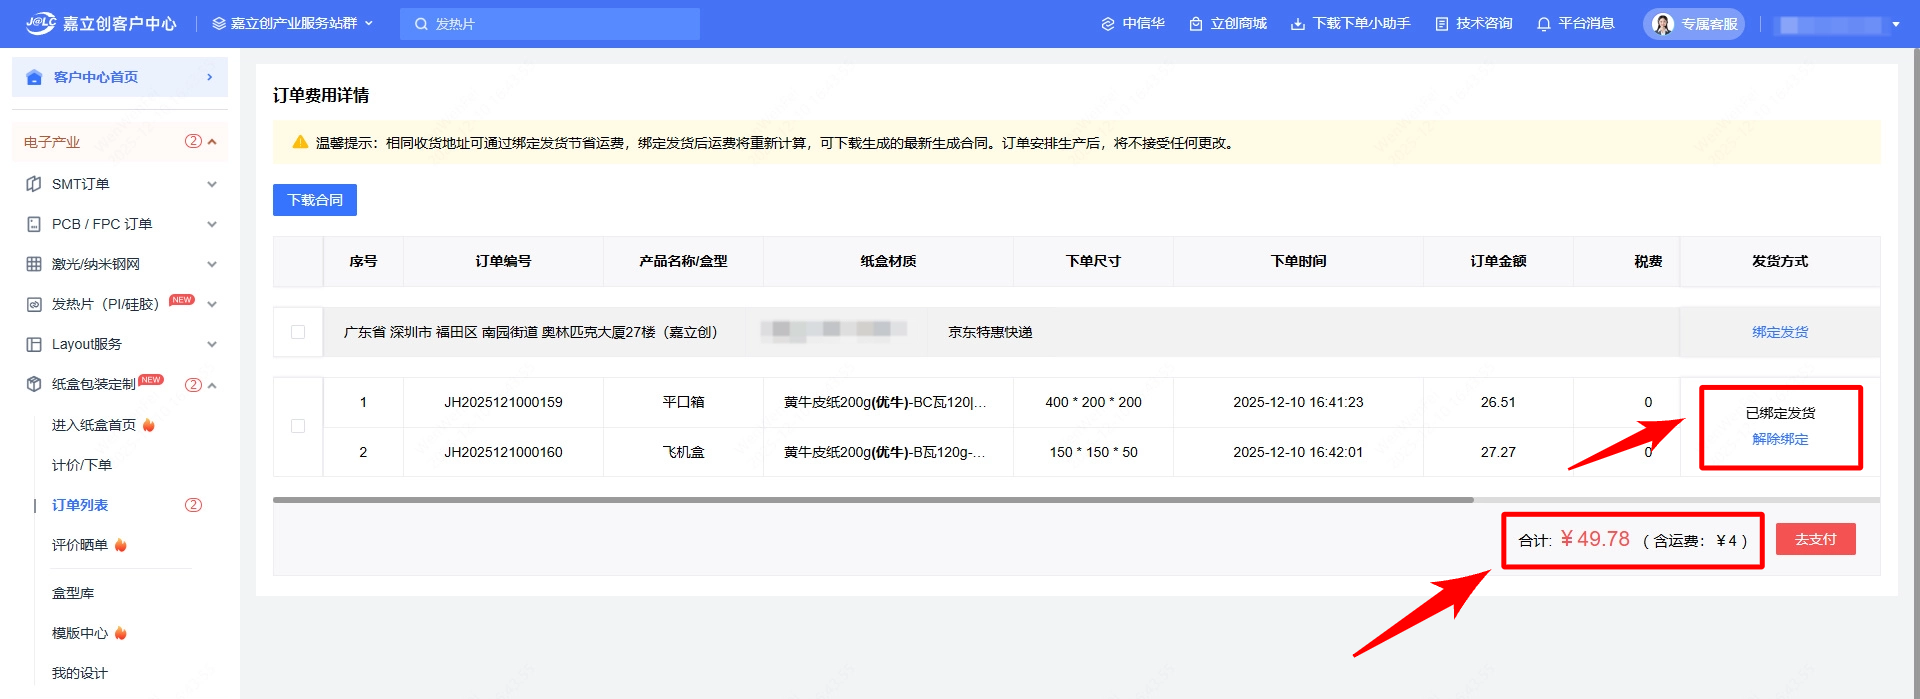Image resolution: width=1920 pixels, height=699 pixels.
Task: Go to 计价/下单 in sidebar
Action: click(82, 465)
